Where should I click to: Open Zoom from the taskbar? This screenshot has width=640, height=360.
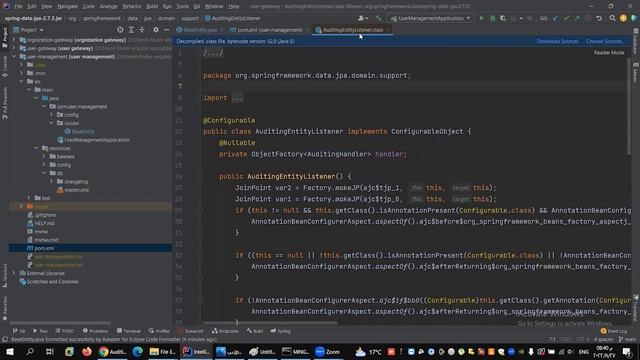pos(328,351)
